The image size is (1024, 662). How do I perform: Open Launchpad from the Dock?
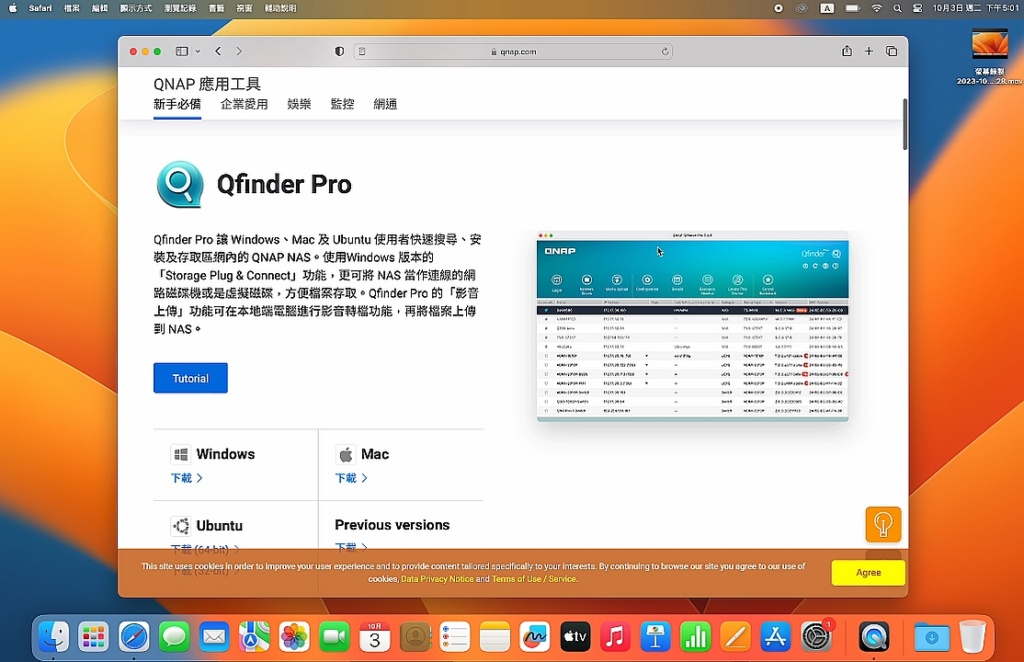[x=93, y=636]
